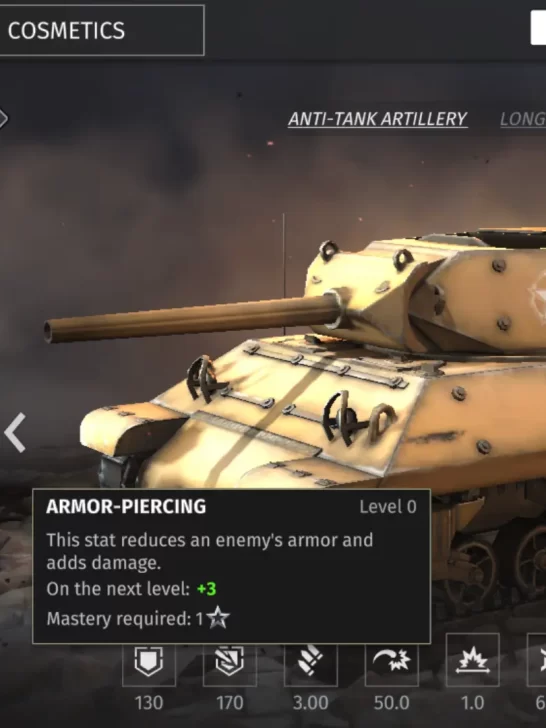This screenshot has width=546, height=728.
Task: Tap the 3.00 ammunition stat value
Action: point(311,703)
